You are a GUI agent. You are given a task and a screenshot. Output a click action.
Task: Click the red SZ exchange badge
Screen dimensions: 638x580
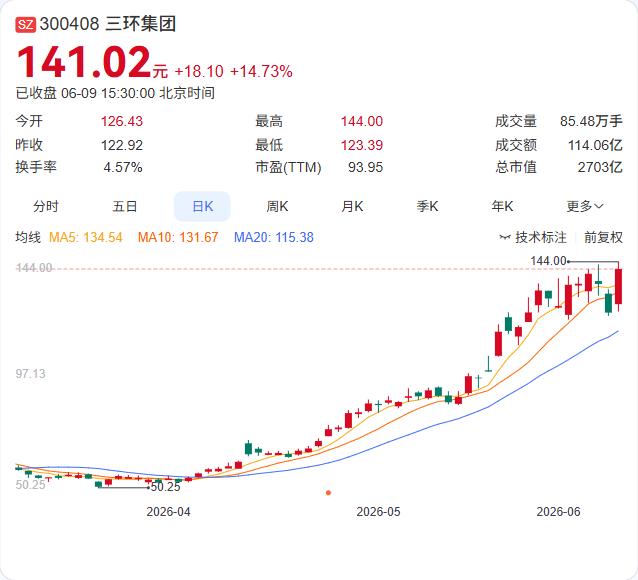tap(26, 24)
